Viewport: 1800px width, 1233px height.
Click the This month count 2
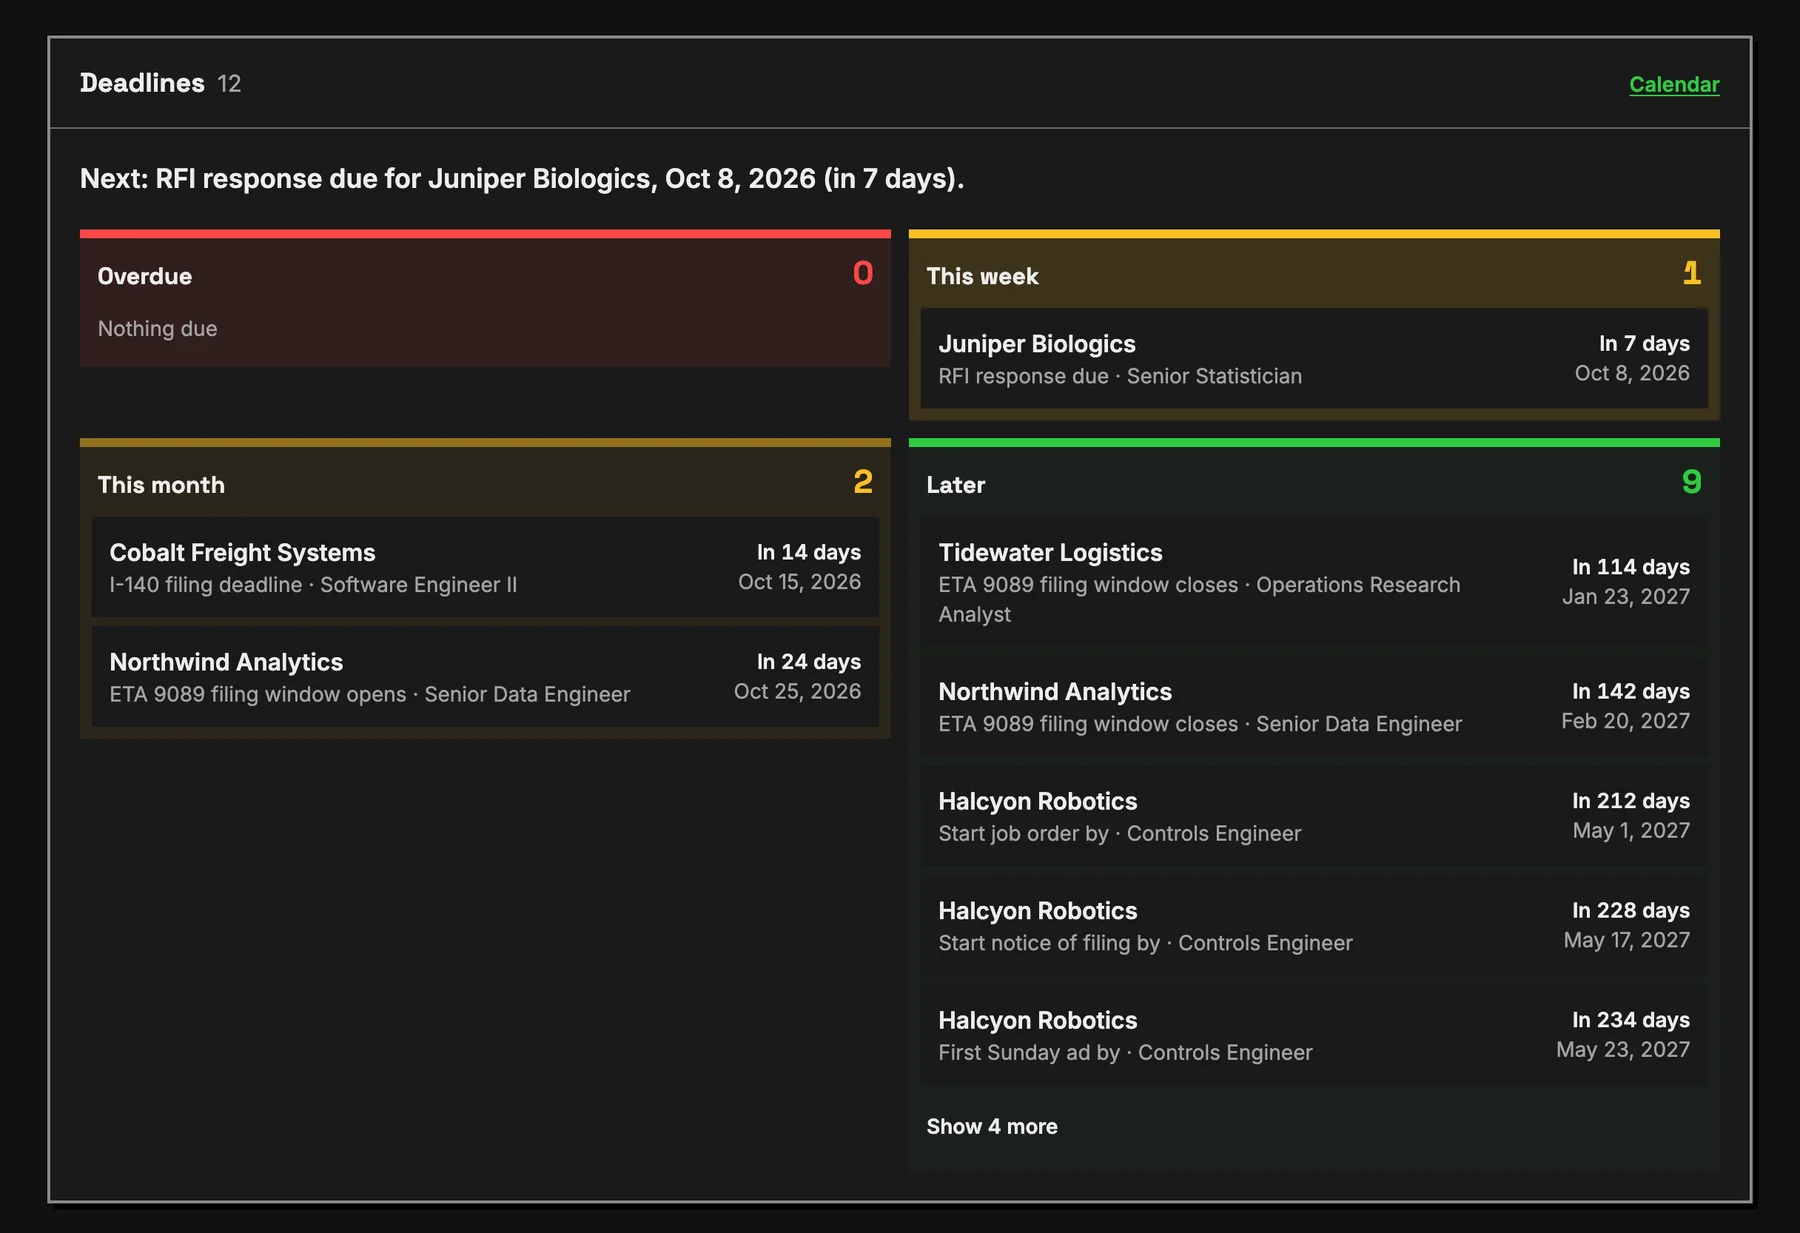tap(863, 482)
